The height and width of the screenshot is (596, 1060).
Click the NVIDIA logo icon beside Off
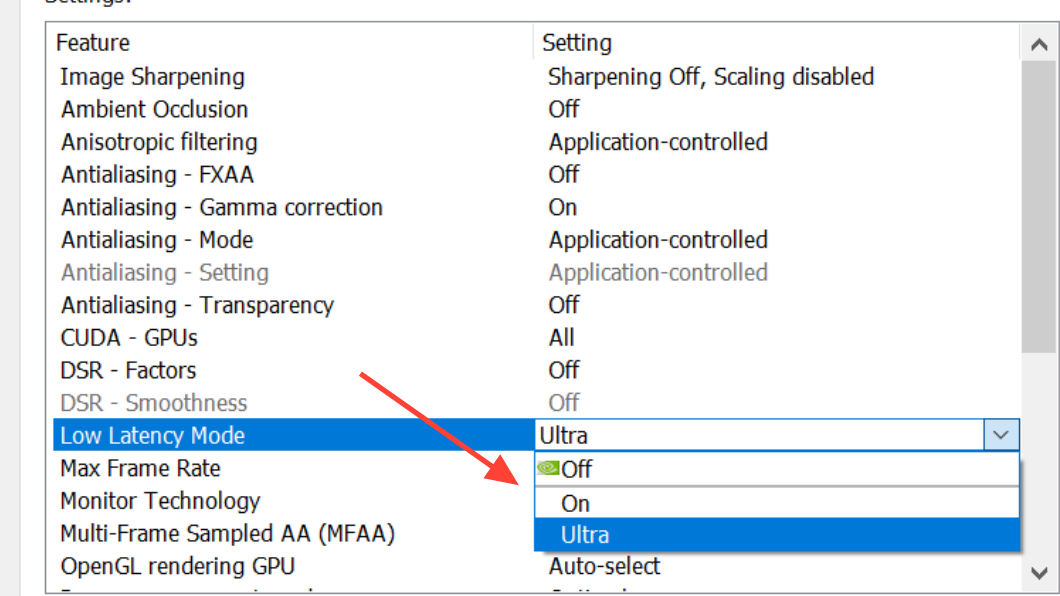point(548,468)
